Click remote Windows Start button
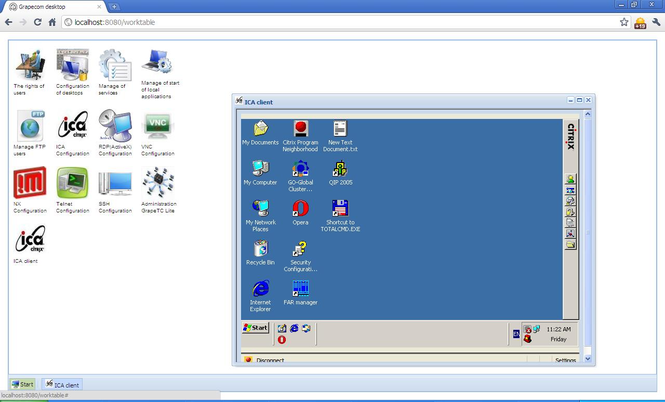Viewport: 665px width, 402px height. 256,328
